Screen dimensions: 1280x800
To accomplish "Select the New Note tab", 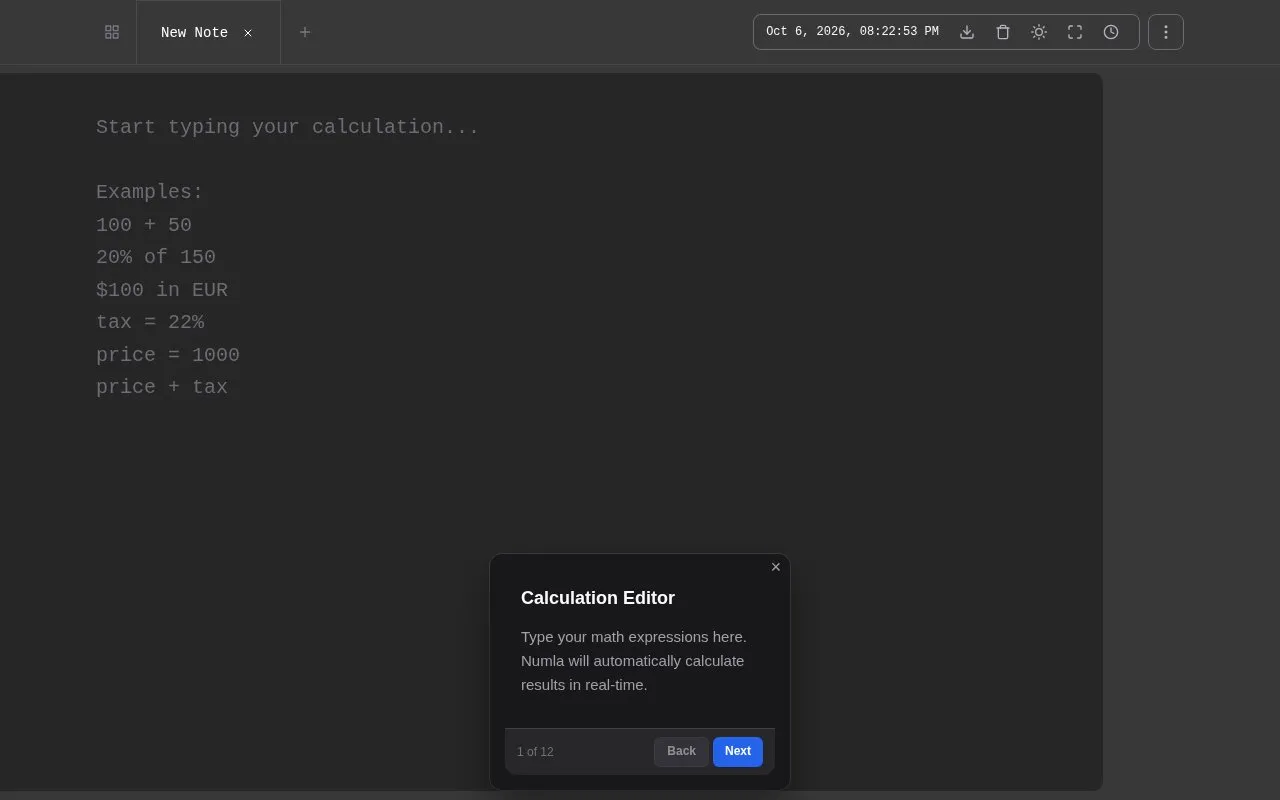I will [208, 33].
